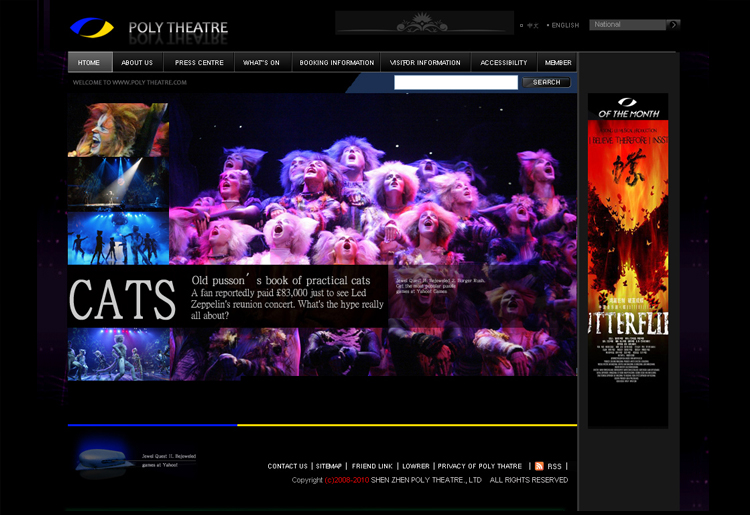This screenshot has width=750, height=515.
Task: Open the HTOME tab
Action: coord(90,62)
